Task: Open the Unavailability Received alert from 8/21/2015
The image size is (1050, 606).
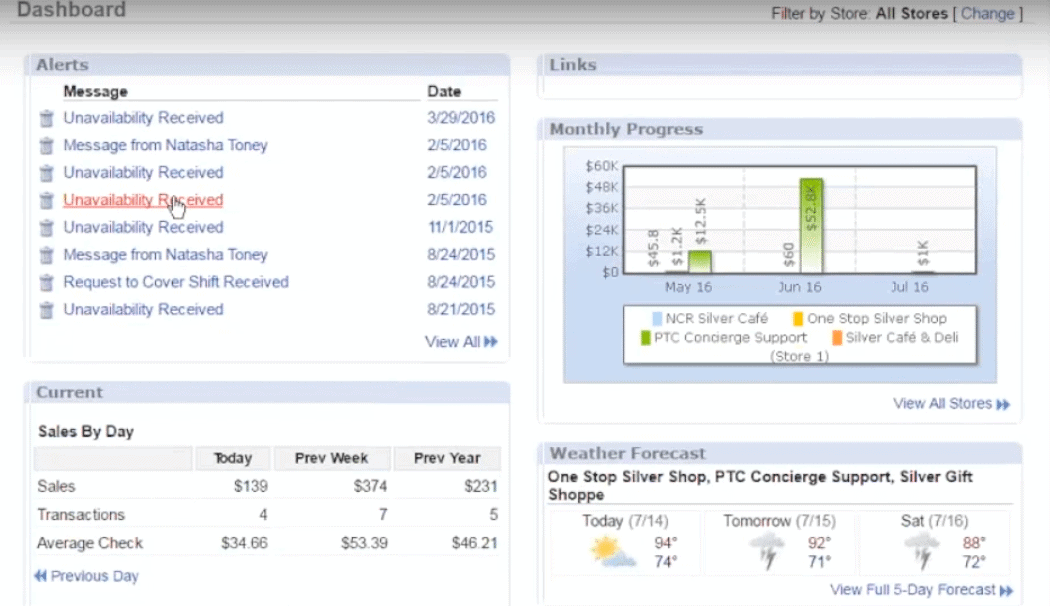Action: coord(143,309)
